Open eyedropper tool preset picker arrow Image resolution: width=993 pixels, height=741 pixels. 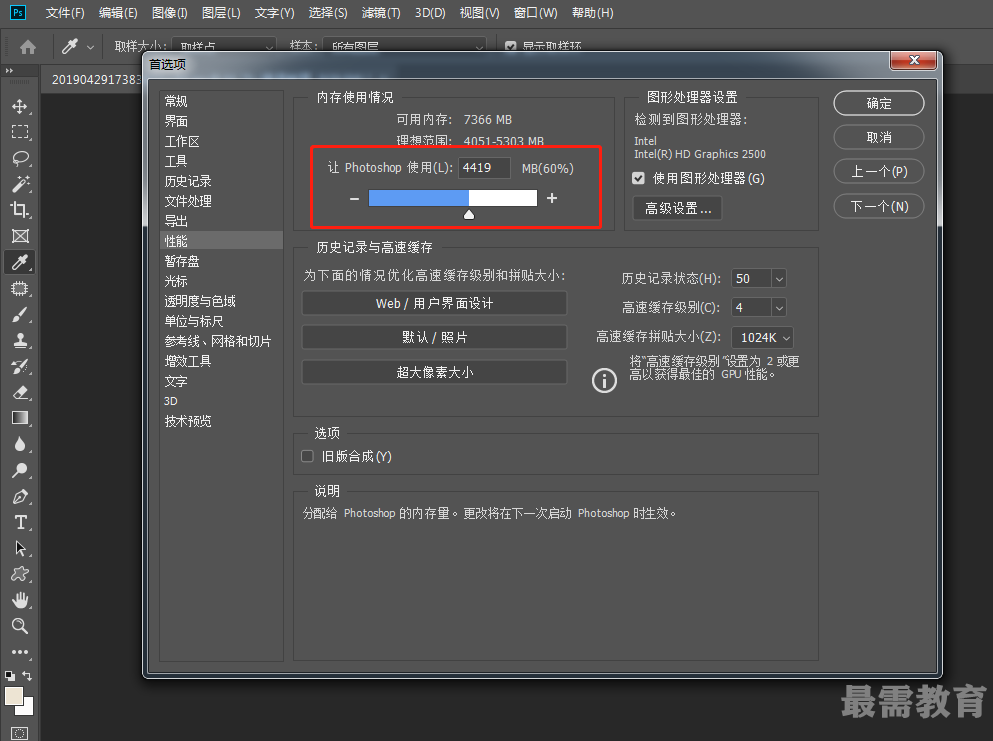(x=91, y=48)
